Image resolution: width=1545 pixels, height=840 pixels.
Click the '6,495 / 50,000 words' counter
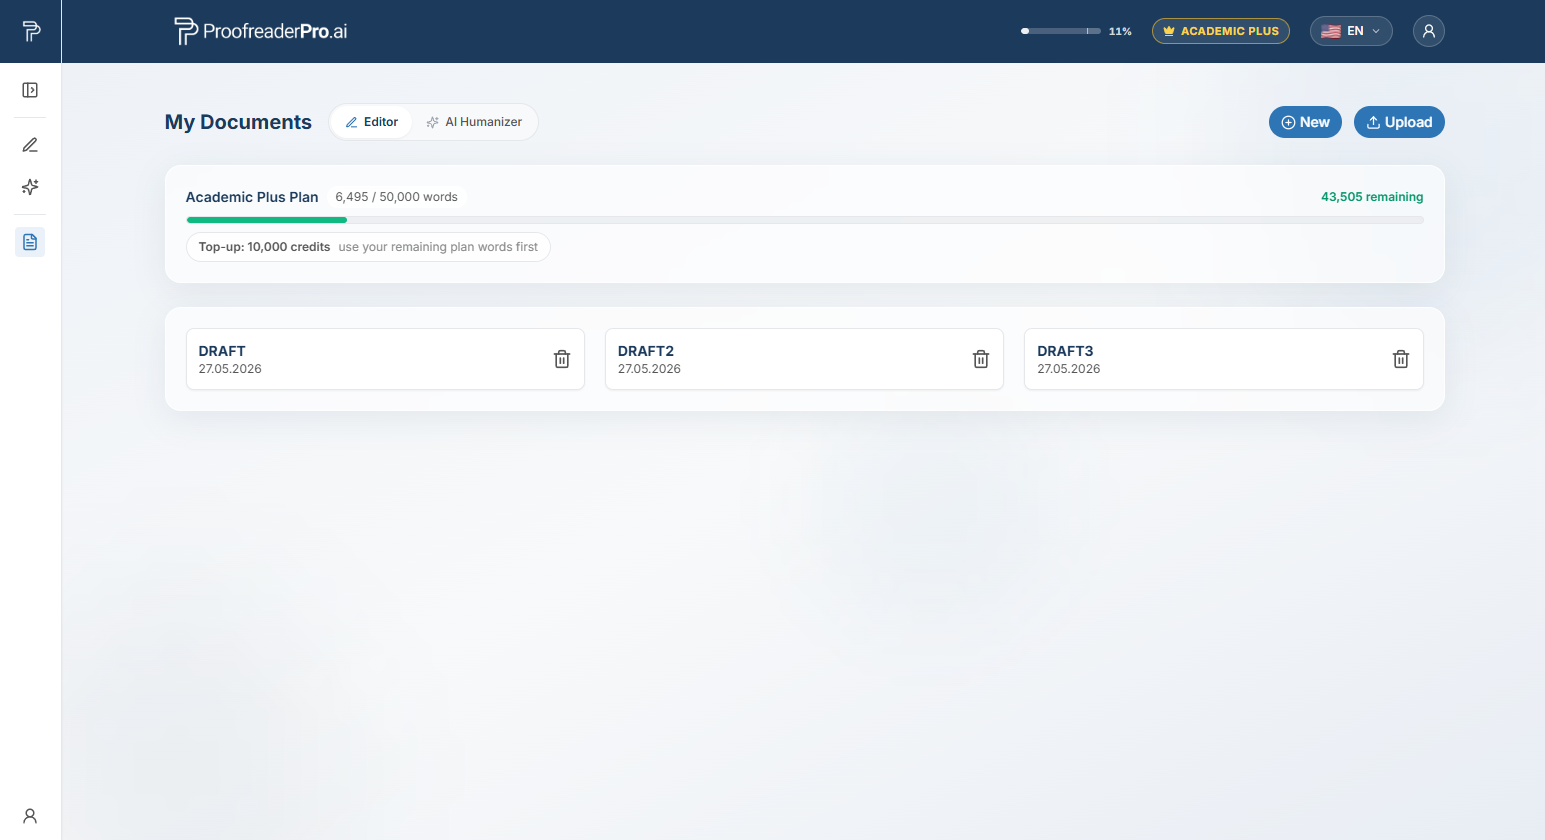pos(396,197)
